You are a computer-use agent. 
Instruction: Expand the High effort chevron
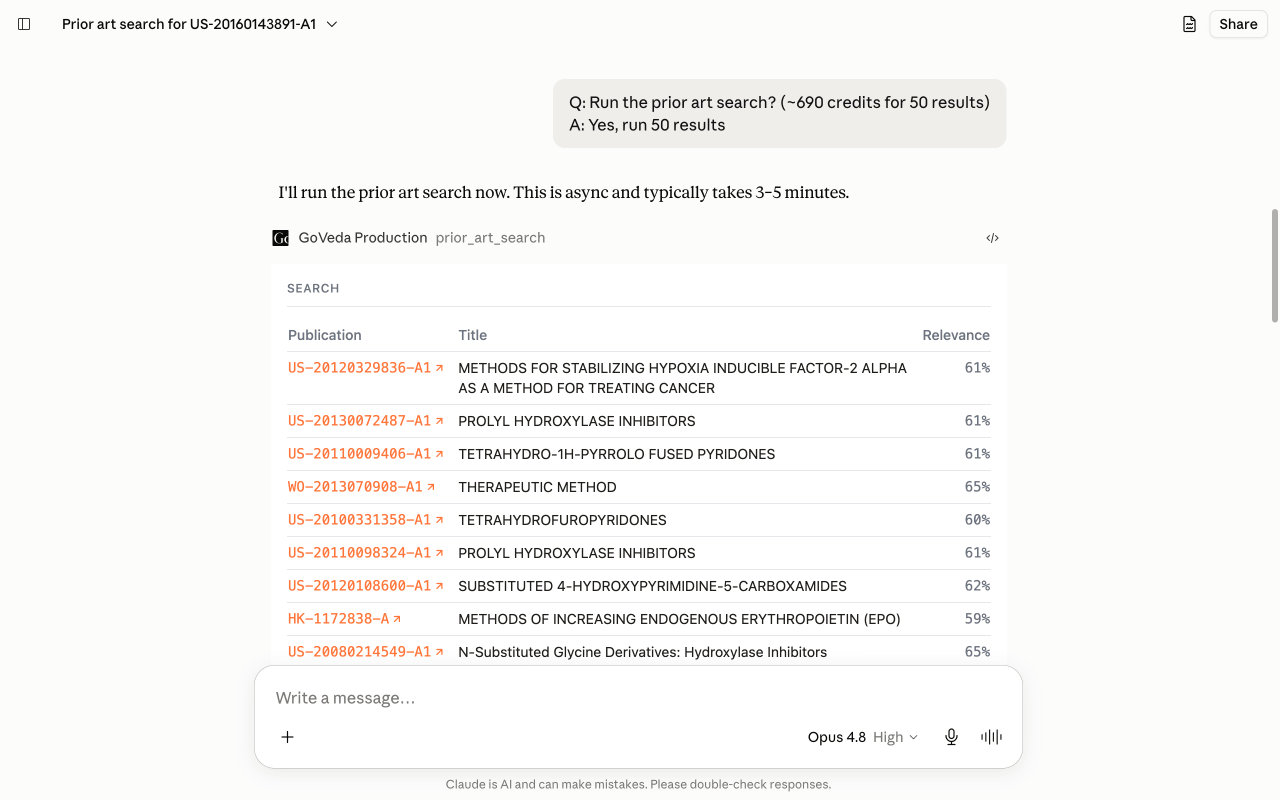pos(913,737)
